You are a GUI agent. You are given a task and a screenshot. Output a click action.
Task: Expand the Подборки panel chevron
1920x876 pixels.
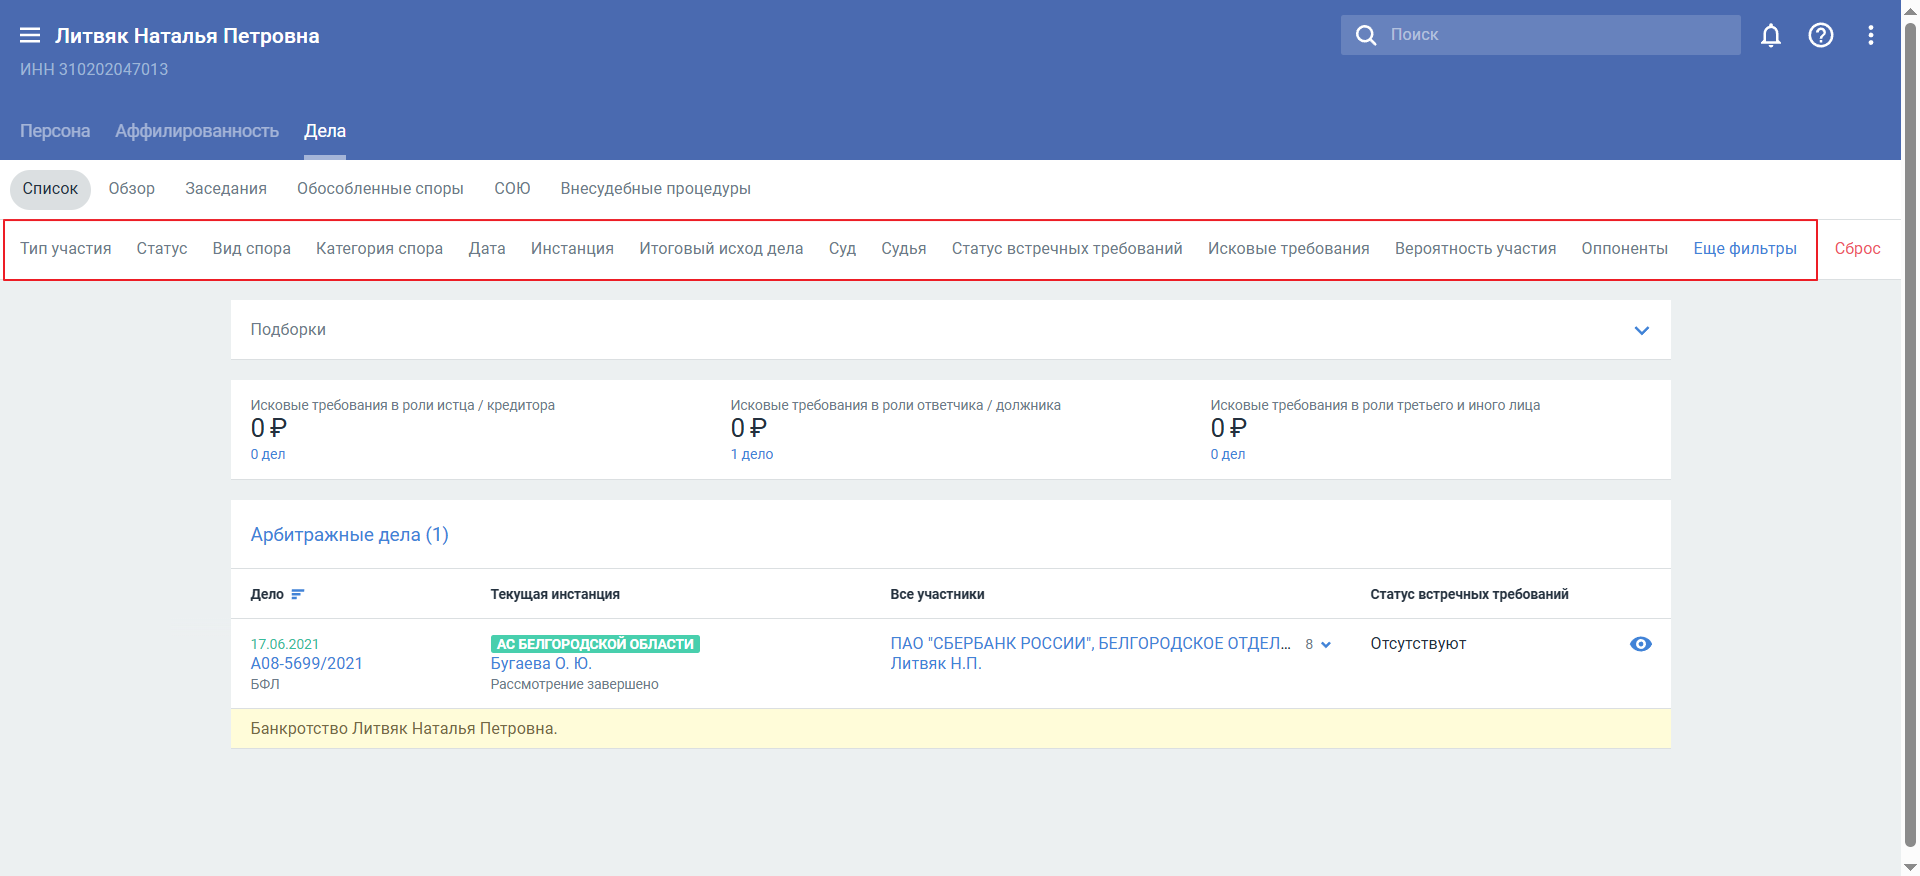[1641, 330]
